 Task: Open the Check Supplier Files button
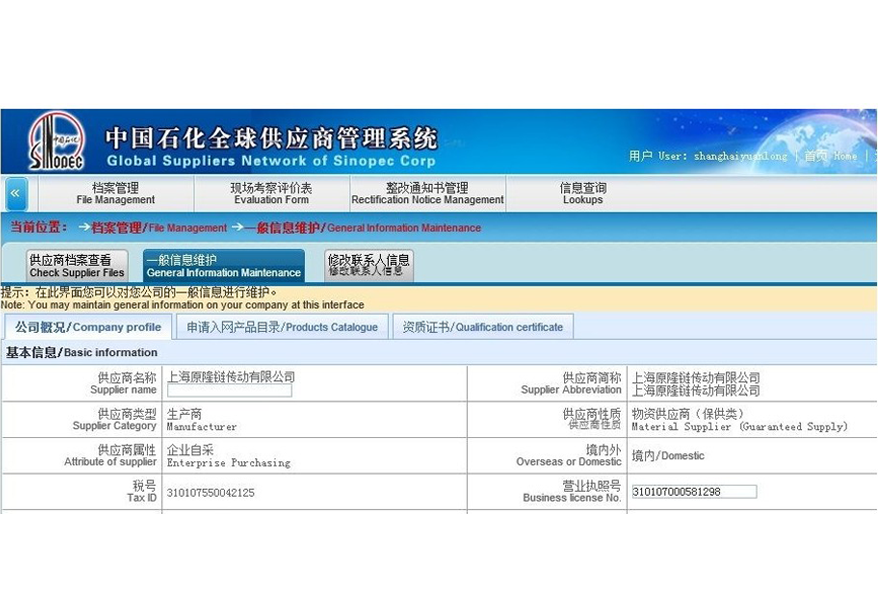click(77, 265)
